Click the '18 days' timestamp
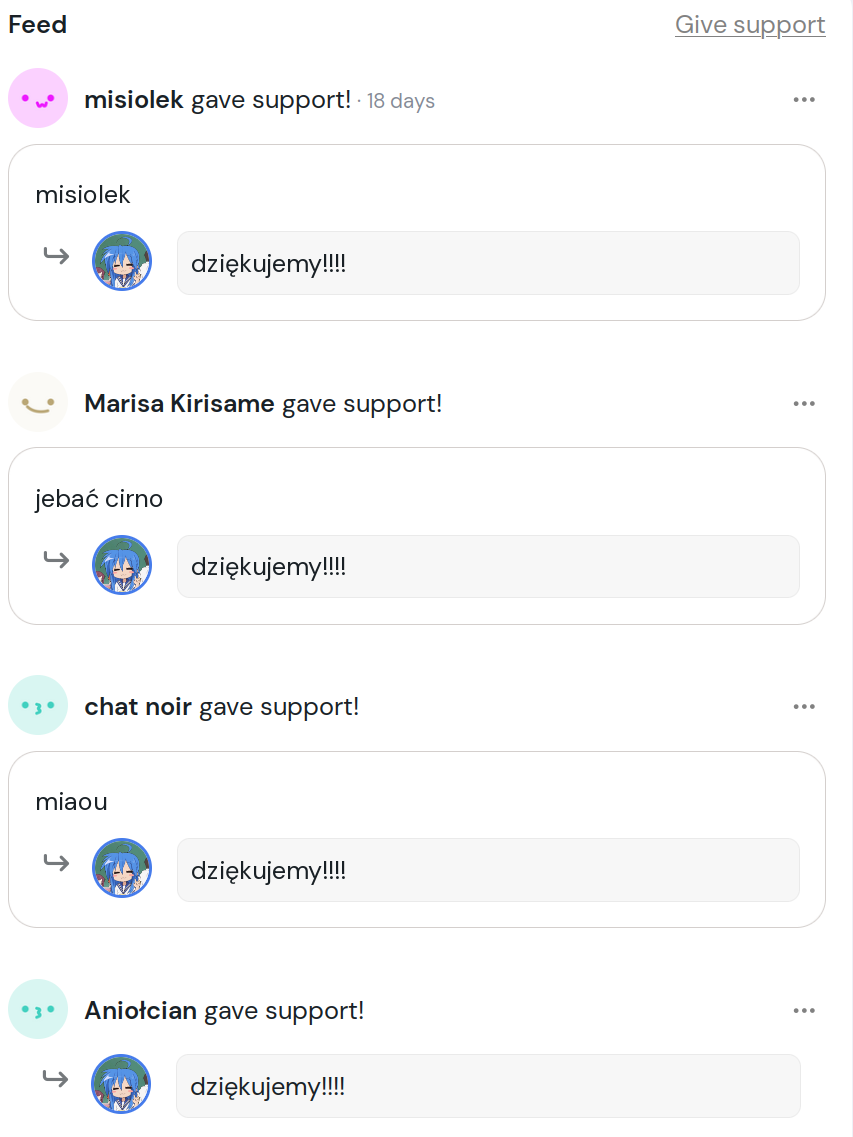853x1137 pixels. click(401, 101)
